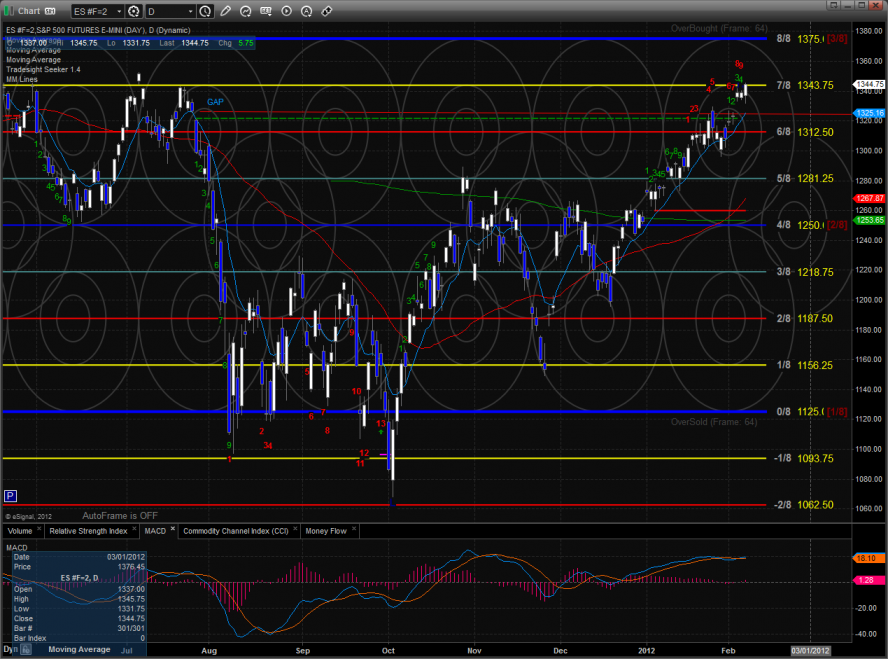Image resolution: width=888 pixels, height=659 pixels.
Task: Close the Money Flow tab
Action: tap(354, 529)
